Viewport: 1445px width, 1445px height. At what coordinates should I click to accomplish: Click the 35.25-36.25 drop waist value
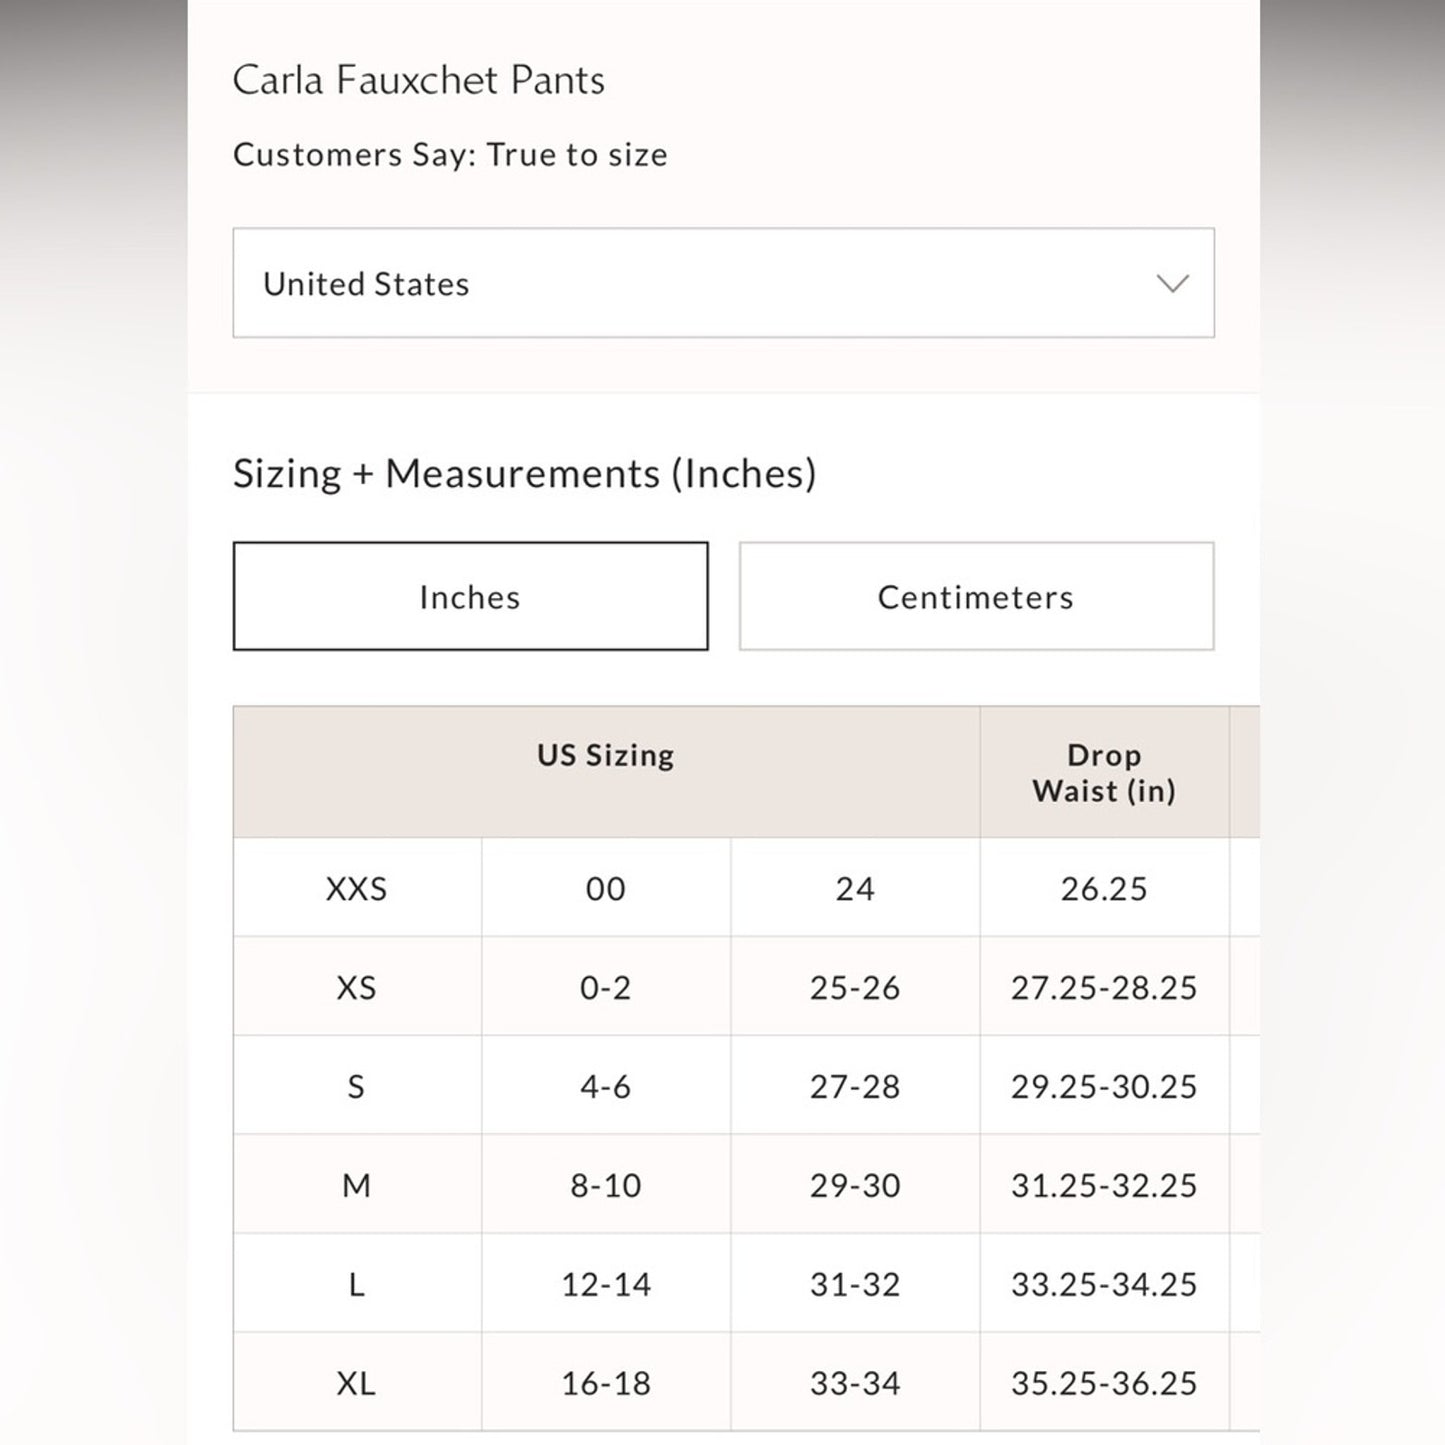click(x=1104, y=1383)
